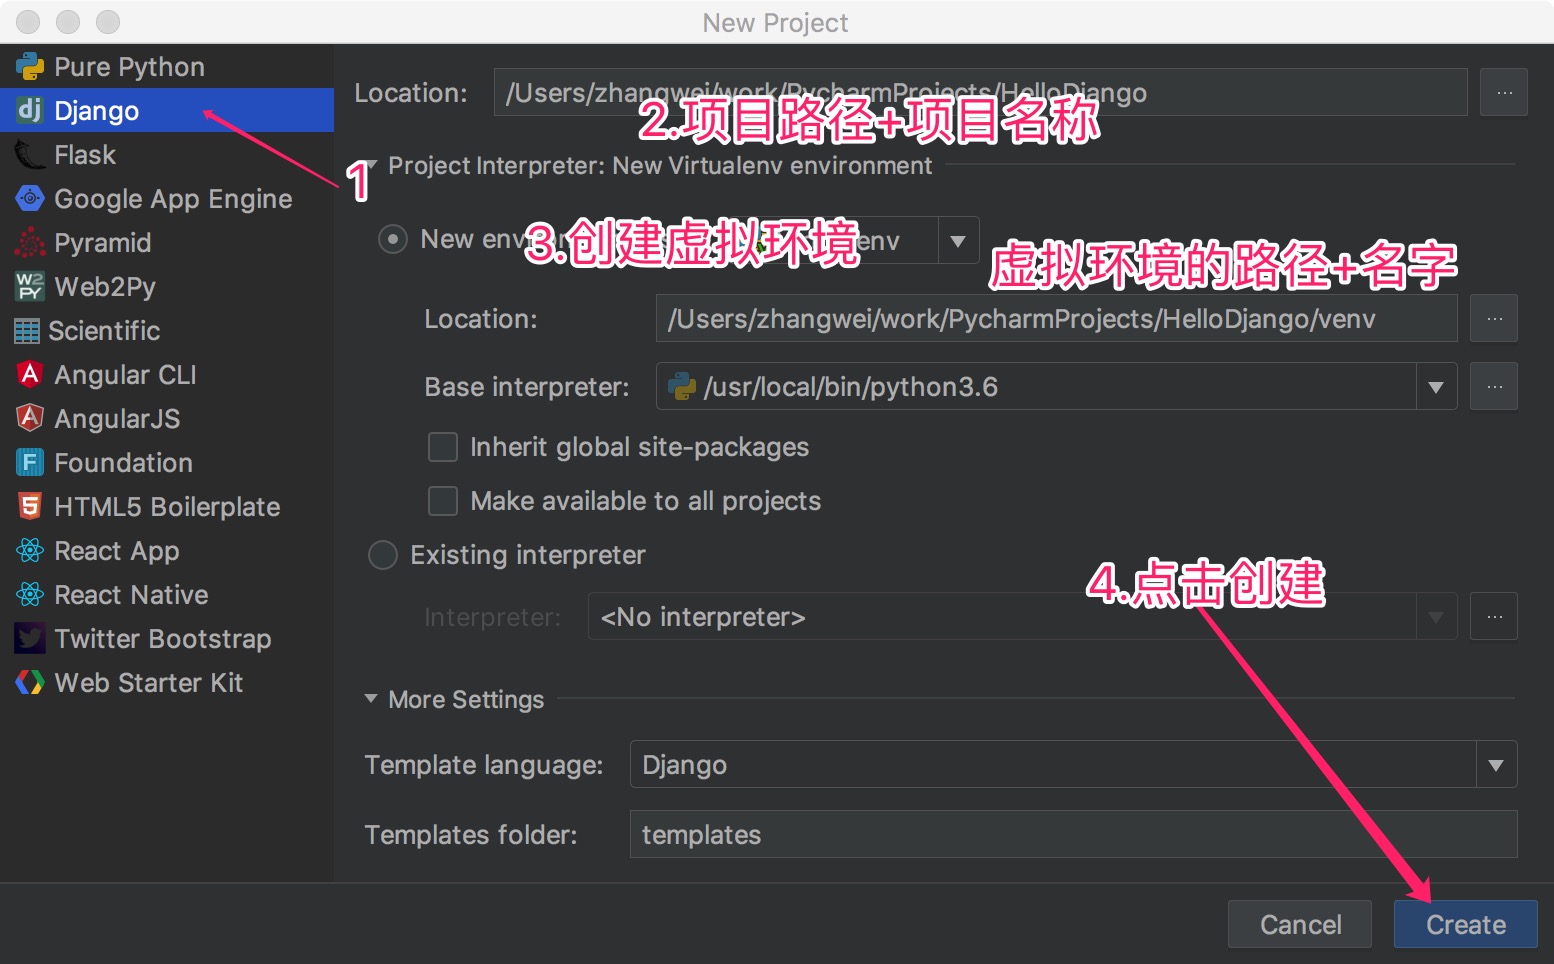This screenshot has height=964, width=1554.
Task: Click the React Native atom icon
Action: point(30,594)
